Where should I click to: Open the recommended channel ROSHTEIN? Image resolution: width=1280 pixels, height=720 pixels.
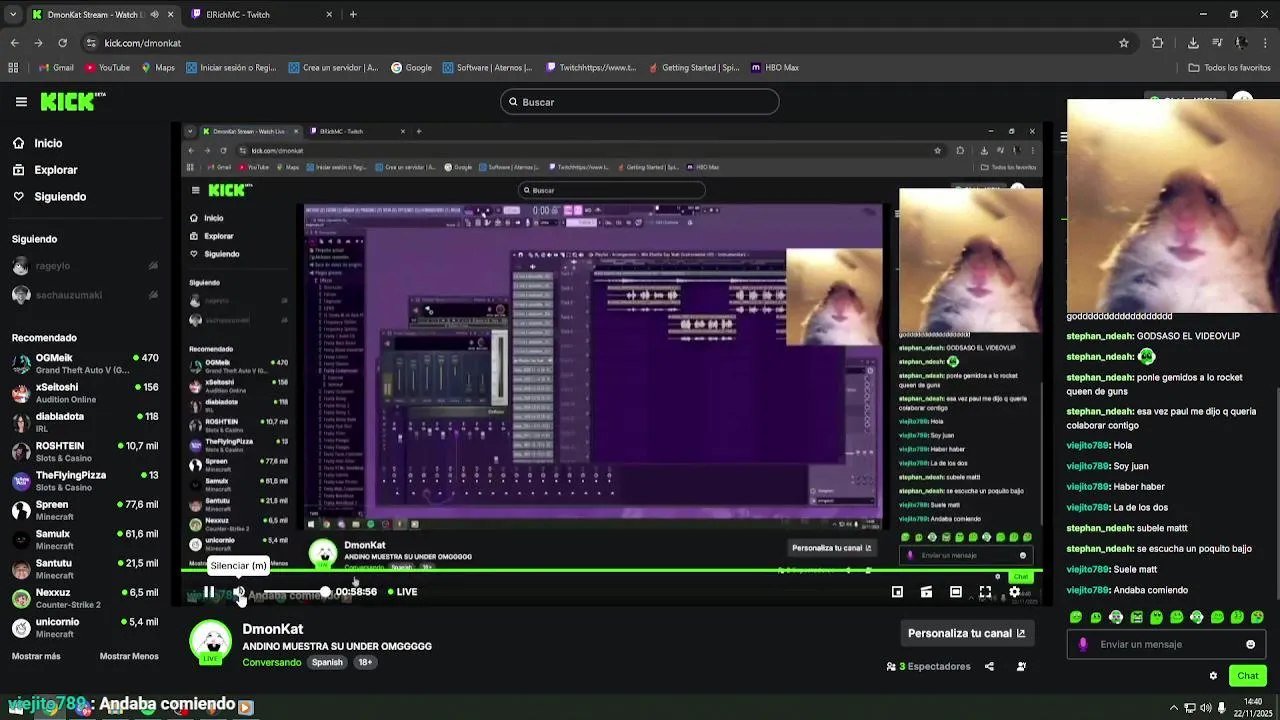click(x=85, y=452)
